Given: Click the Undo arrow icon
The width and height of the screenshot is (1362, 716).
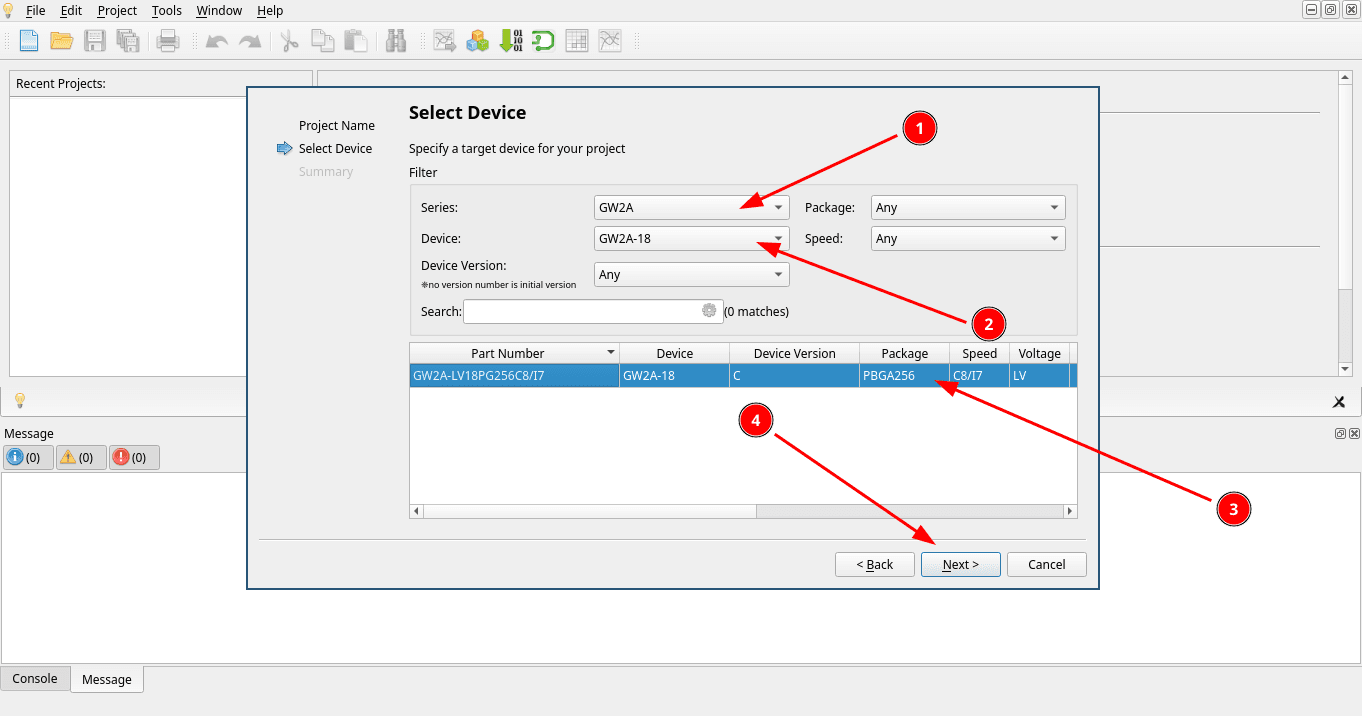Looking at the screenshot, I should click(216, 41).
